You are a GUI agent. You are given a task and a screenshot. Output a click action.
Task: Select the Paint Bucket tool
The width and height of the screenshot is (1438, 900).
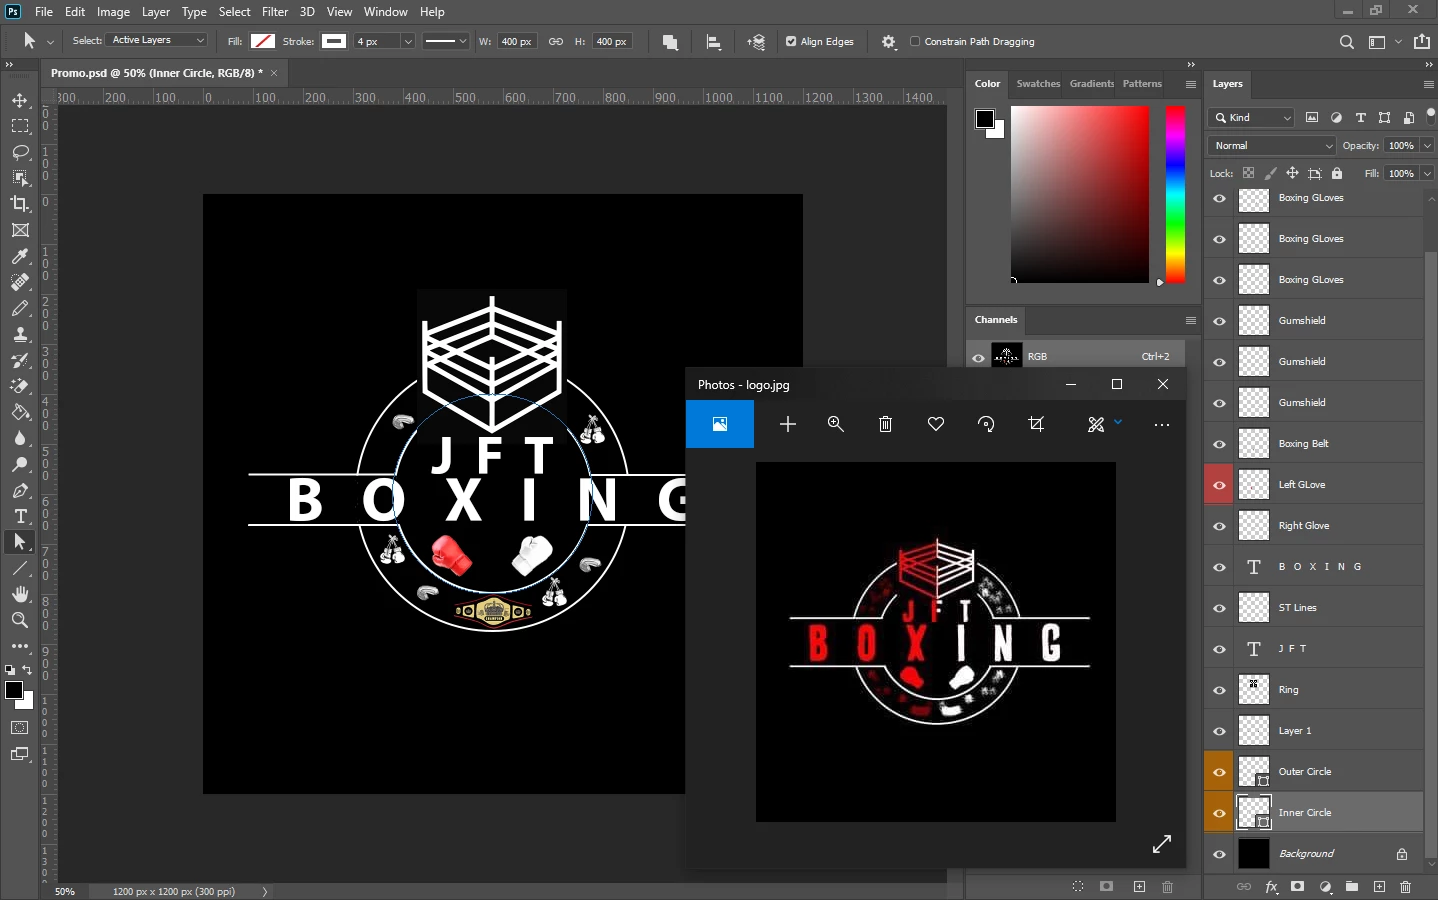tap(20, 412)
